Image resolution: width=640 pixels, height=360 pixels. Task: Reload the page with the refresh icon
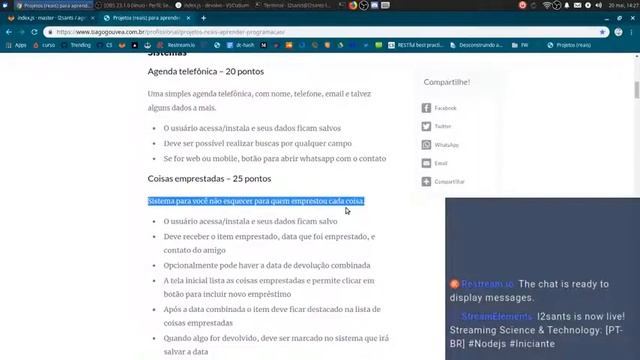point(34,32)
